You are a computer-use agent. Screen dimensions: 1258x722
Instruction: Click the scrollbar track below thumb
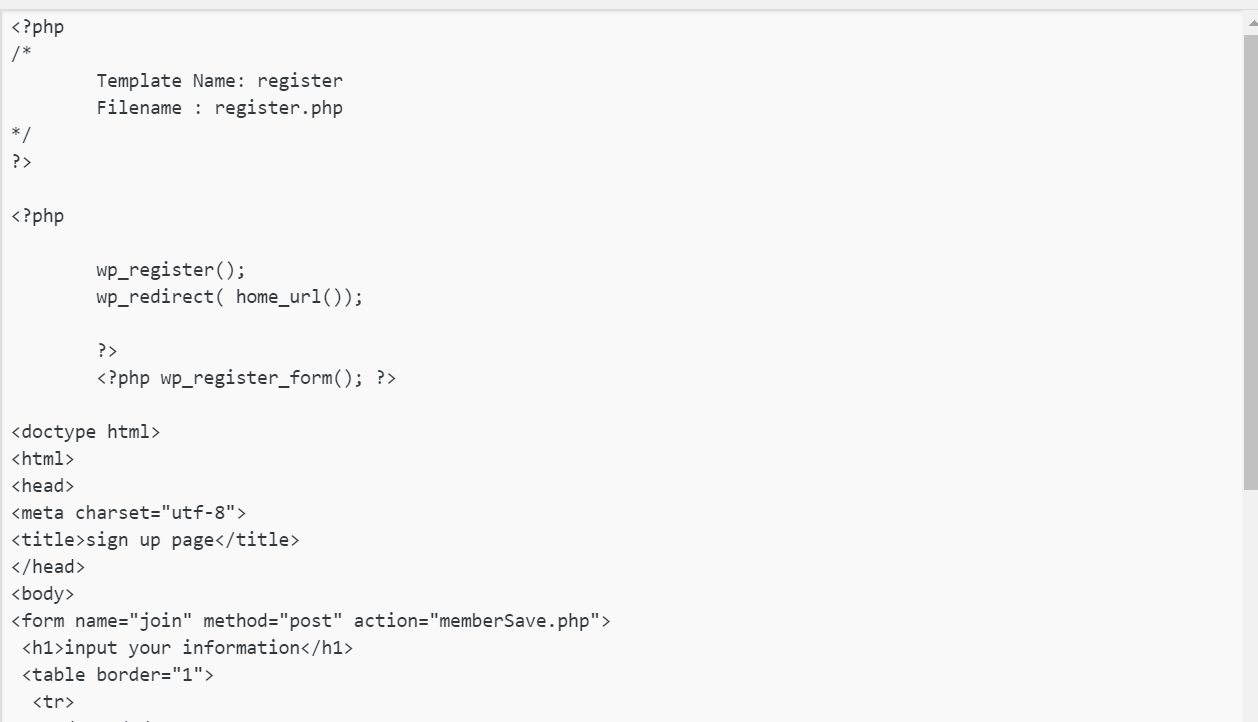1250,605
